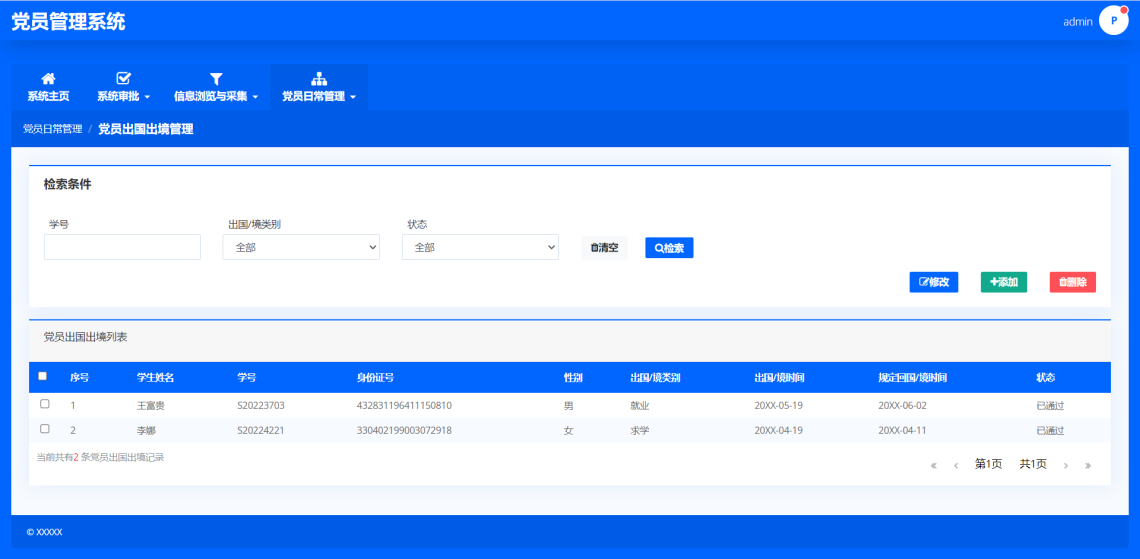Screen dimensions: 1140x559
Task: Click student ID S20223703 cell
Action: point(260,405)
